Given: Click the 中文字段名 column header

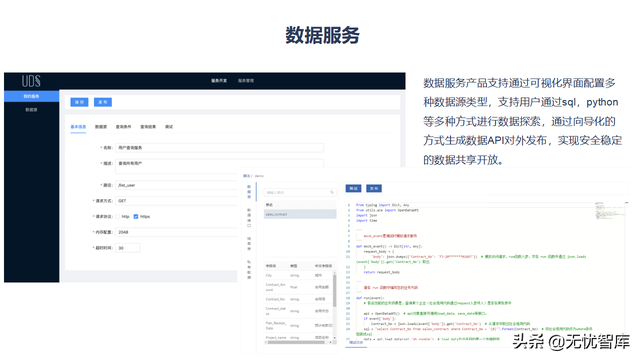Looking at the screenshot, I should [323, 266].
